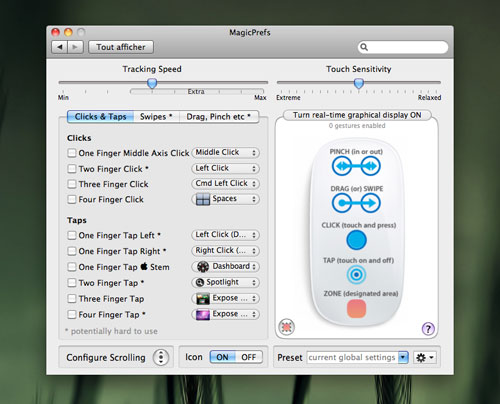This screenshot has width=500, height=404.
Task: Switch to the Drag, Pinch etc tab
Action: (219, 117)
